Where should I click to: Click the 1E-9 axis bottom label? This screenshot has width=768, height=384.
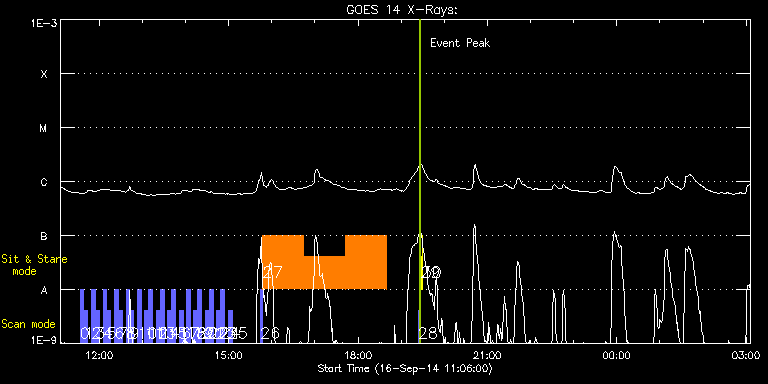point(44,341)
